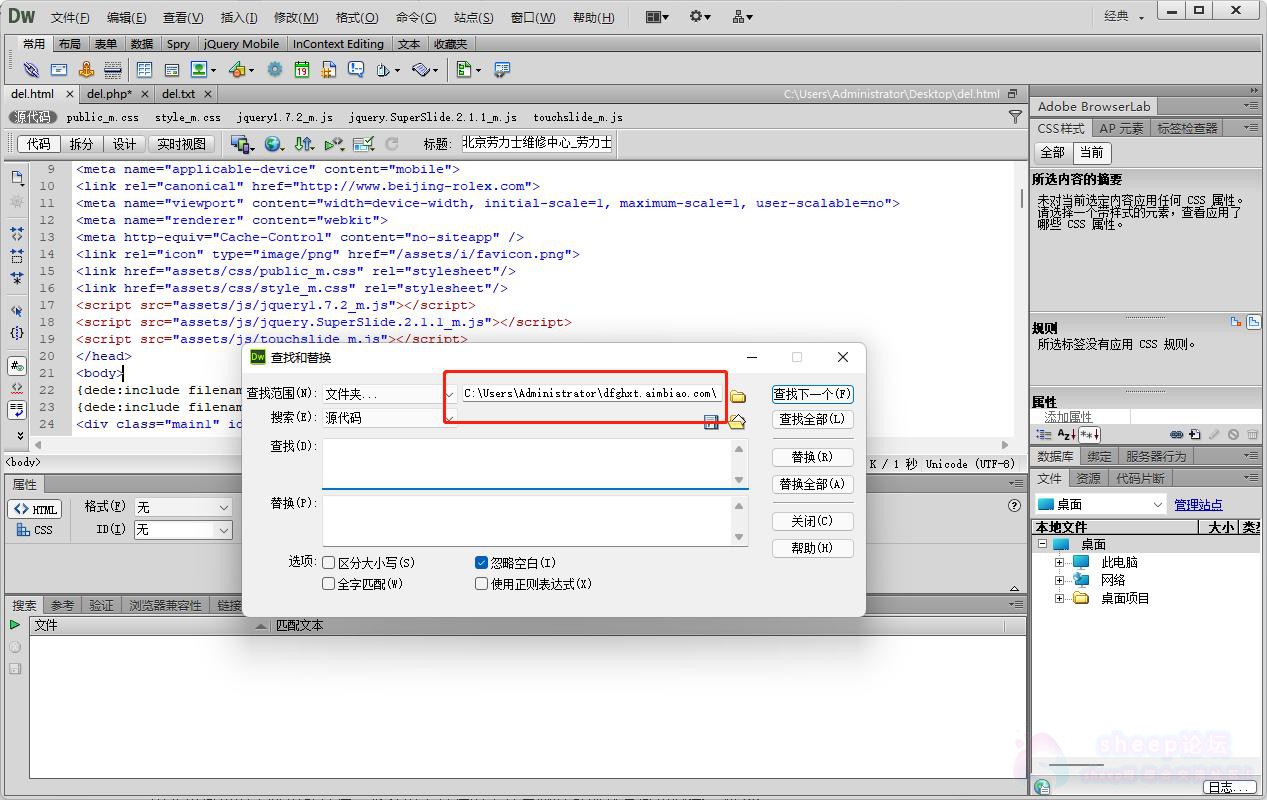Image resolution: width=1267 pixels, height=800 pixels.
Task: Toggle Highlight Invalid Code icon
Action: 17,388
